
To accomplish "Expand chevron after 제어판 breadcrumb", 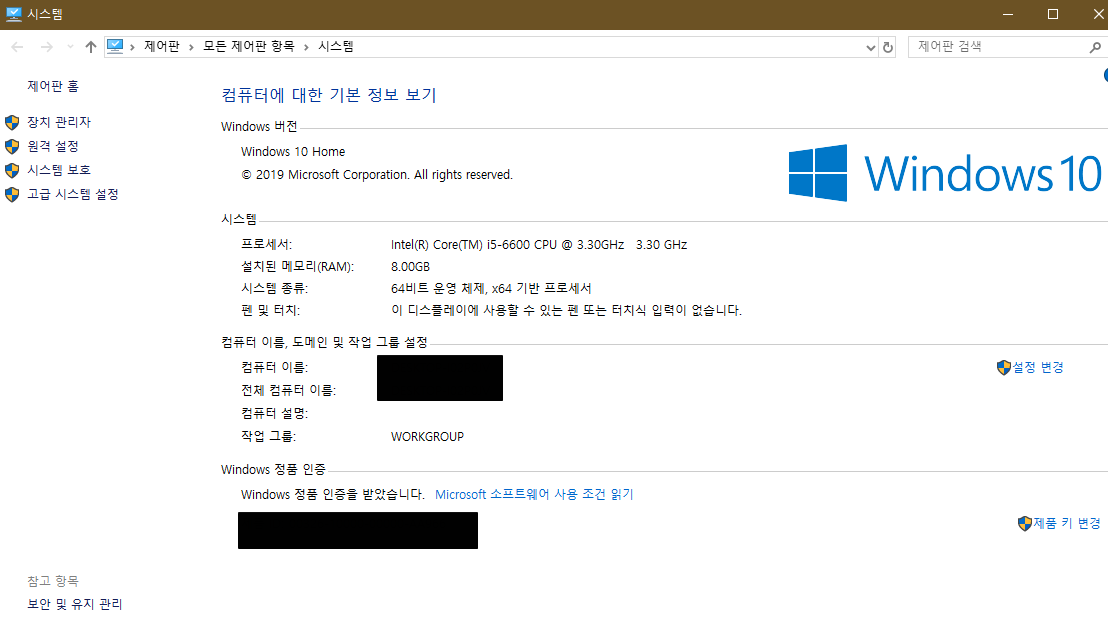I will [x=191, y=47].
